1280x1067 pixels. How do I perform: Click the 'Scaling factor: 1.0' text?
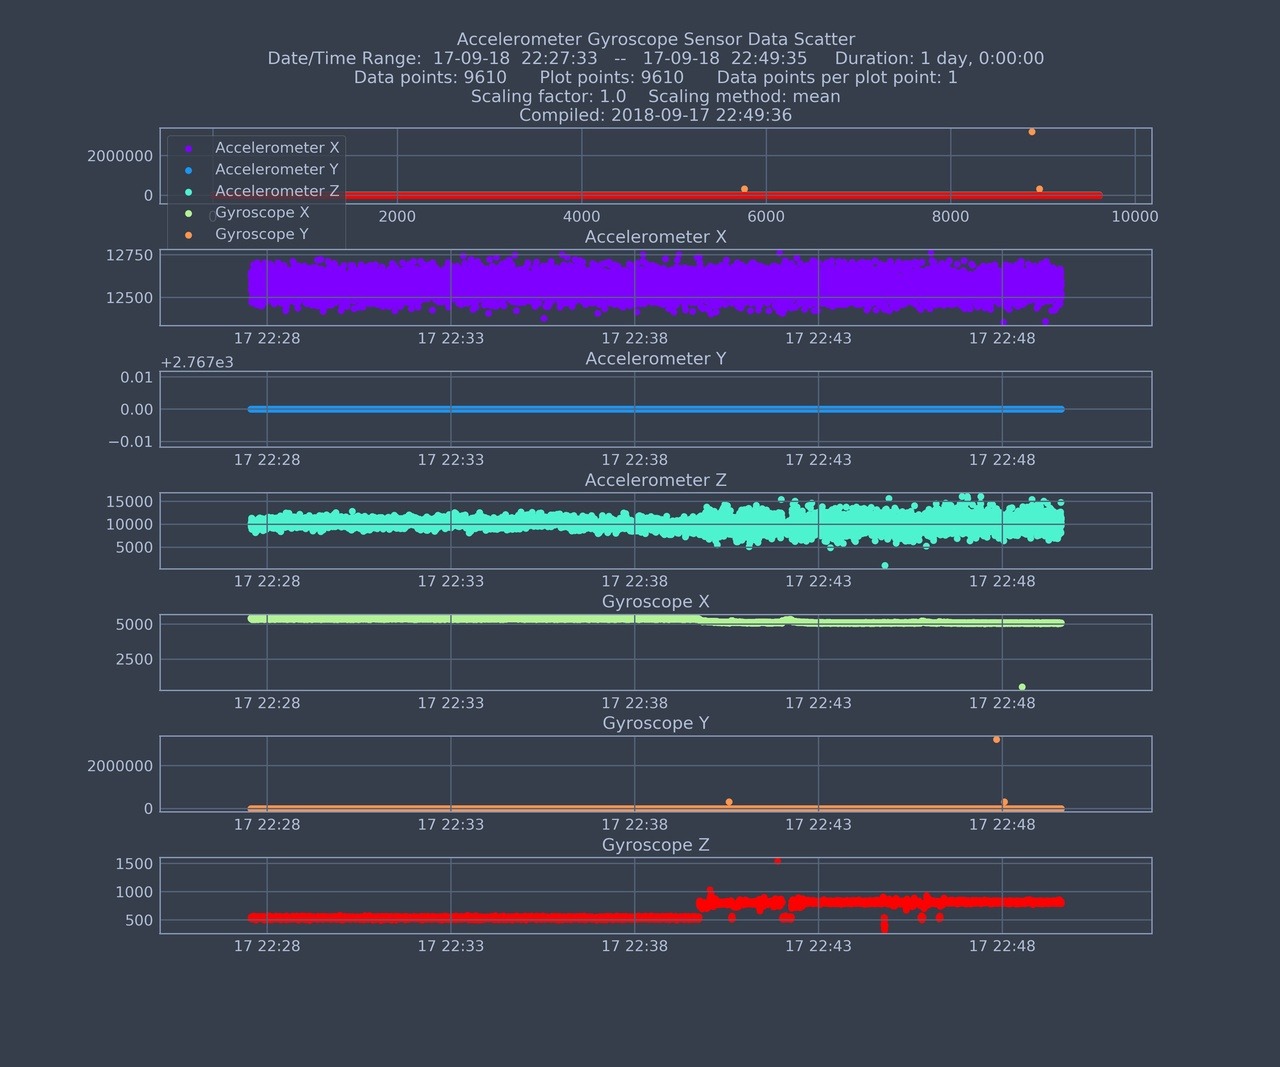click(549, 97)
